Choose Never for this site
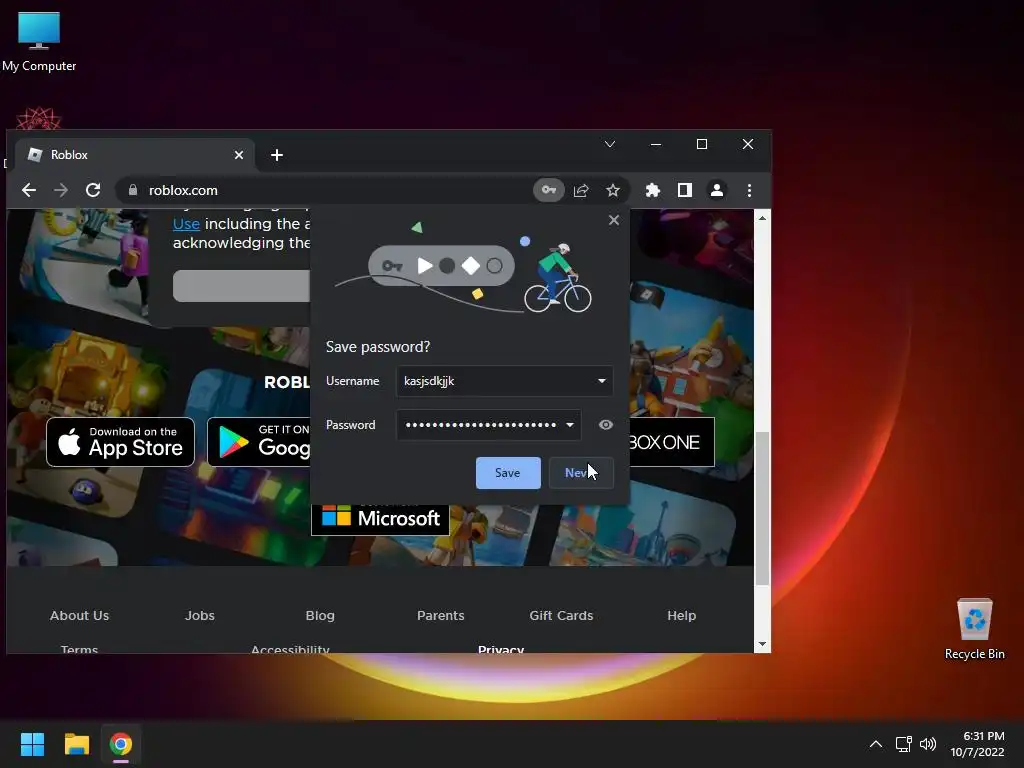 (x=581, y=473)
